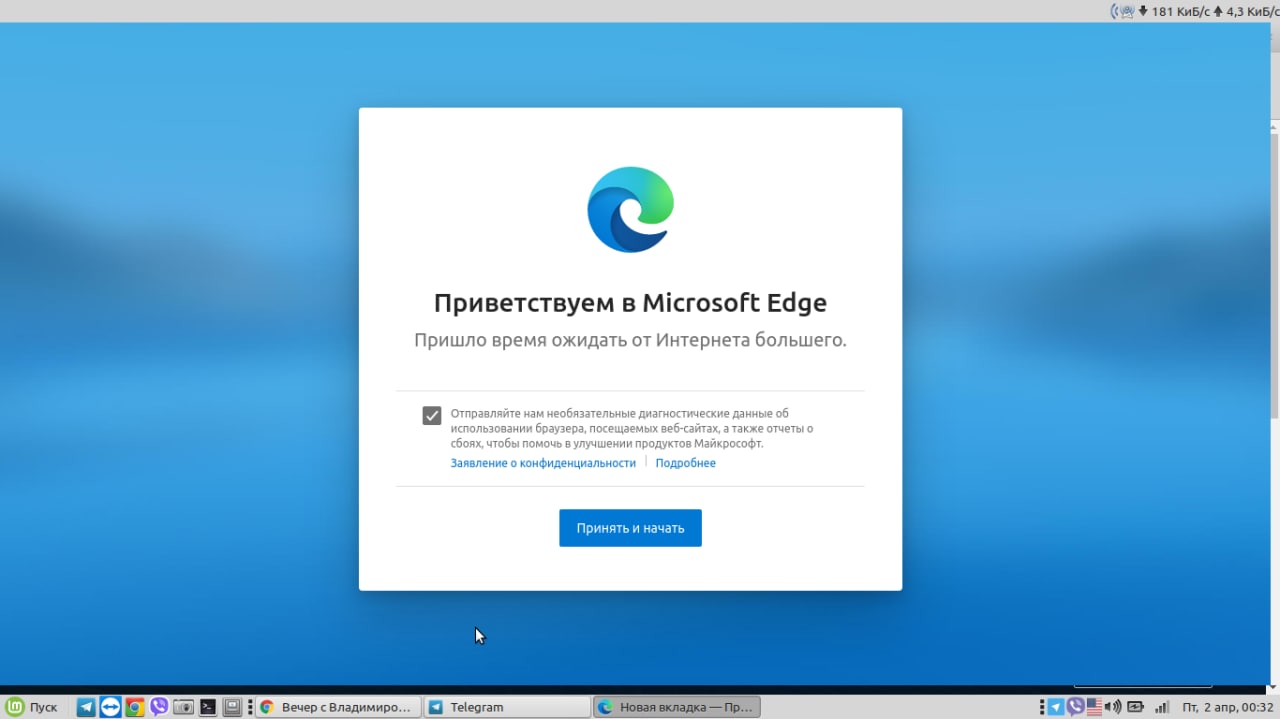
Task: Uncheck the optional diagnostic data checkbox
Action: click(432, 415)
